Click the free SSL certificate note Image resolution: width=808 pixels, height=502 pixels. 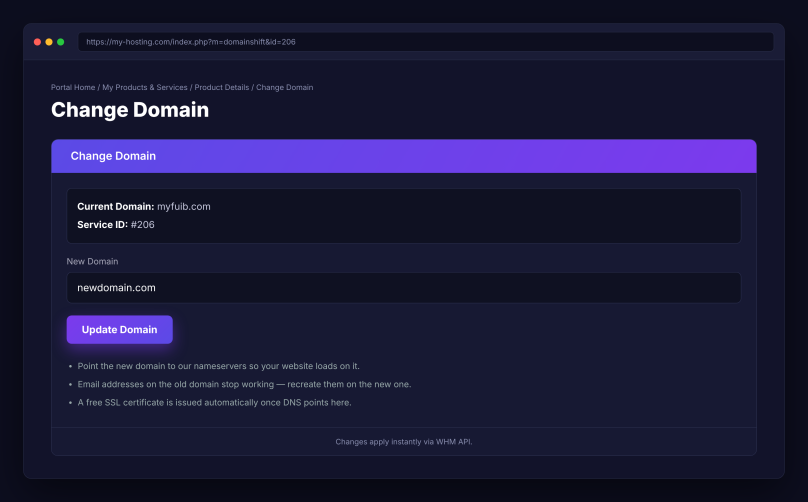click(x=214, y=403)
